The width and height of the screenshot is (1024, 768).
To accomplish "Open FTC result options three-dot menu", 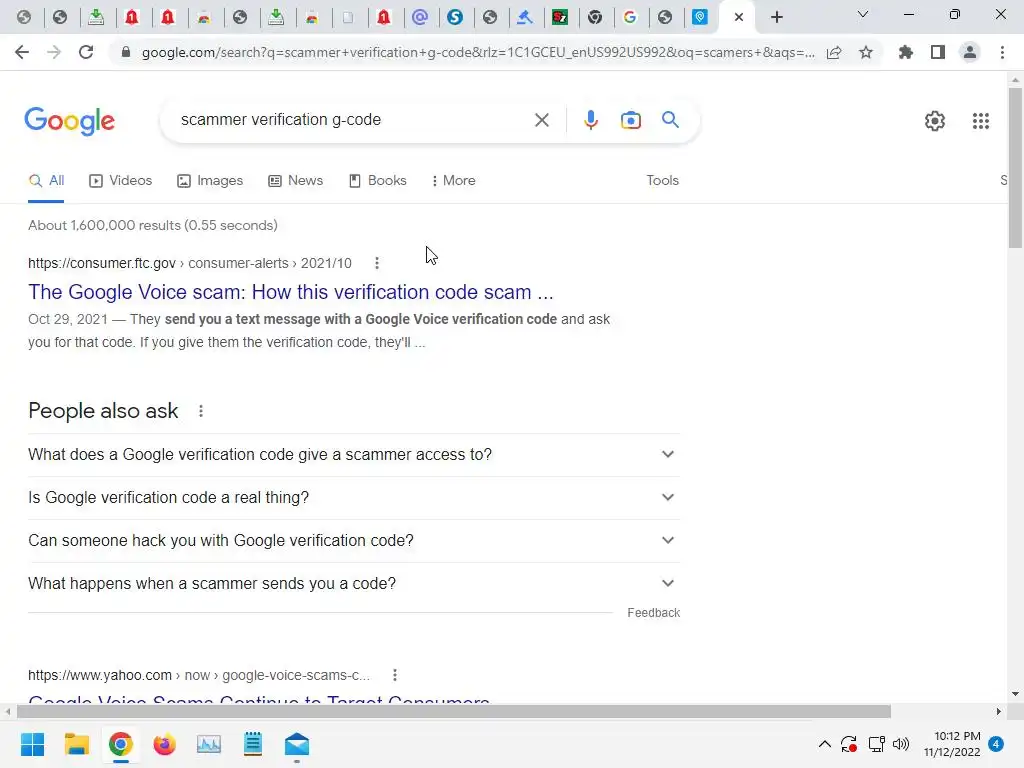I will tap(377, 263).
